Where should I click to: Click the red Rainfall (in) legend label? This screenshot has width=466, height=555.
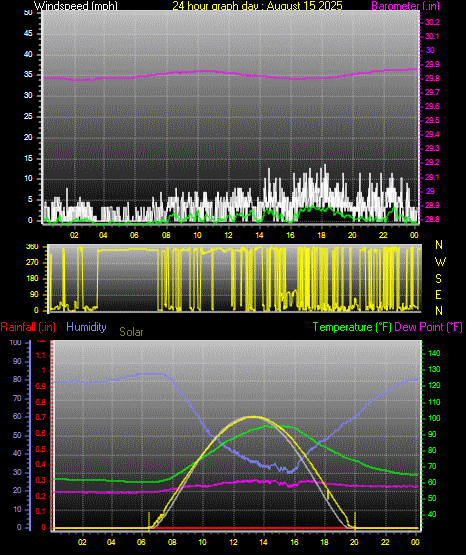click(x=28, y=327)
